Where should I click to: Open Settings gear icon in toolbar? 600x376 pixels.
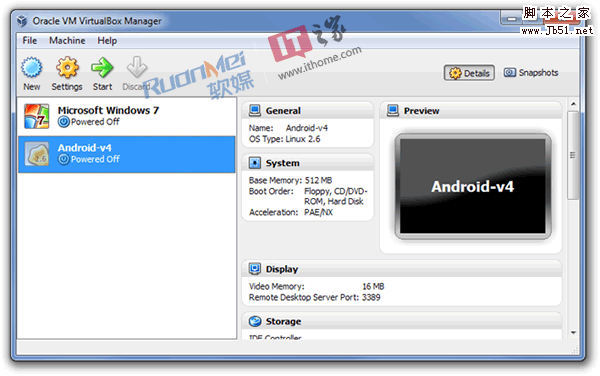[67, 67]
